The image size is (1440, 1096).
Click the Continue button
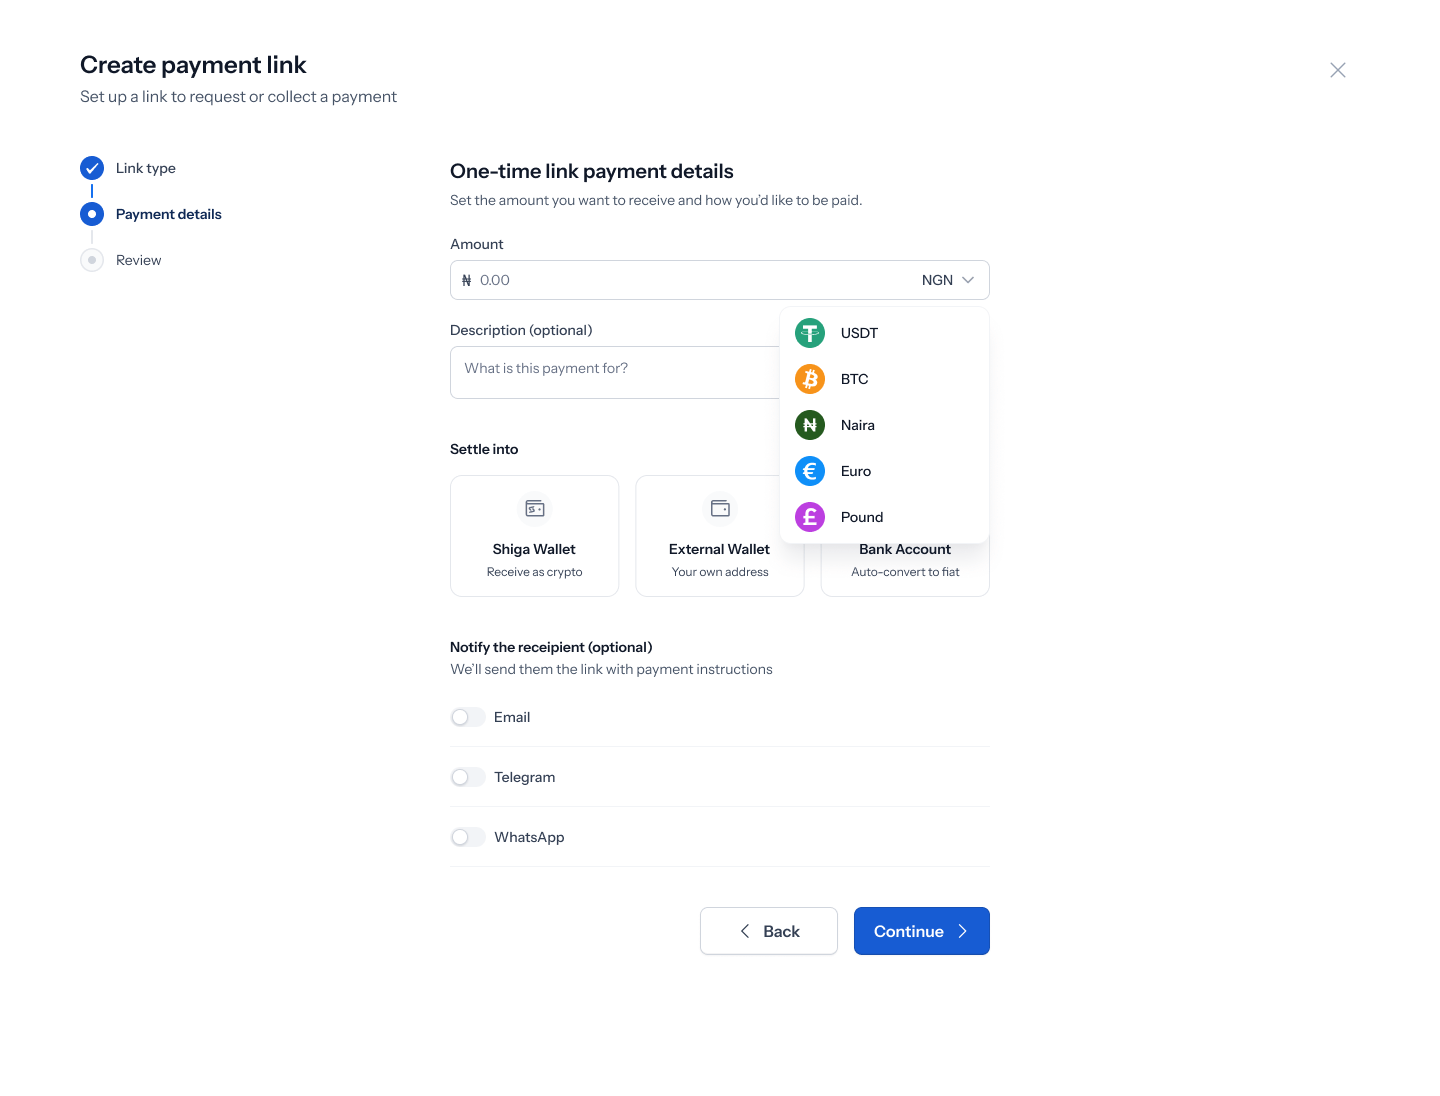click(922, 931)
